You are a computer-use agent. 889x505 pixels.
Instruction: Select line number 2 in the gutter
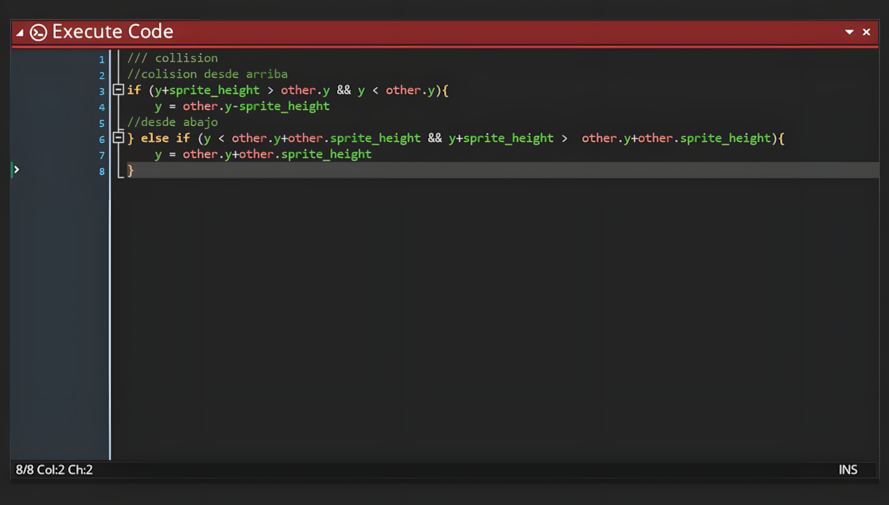[102, 75]
